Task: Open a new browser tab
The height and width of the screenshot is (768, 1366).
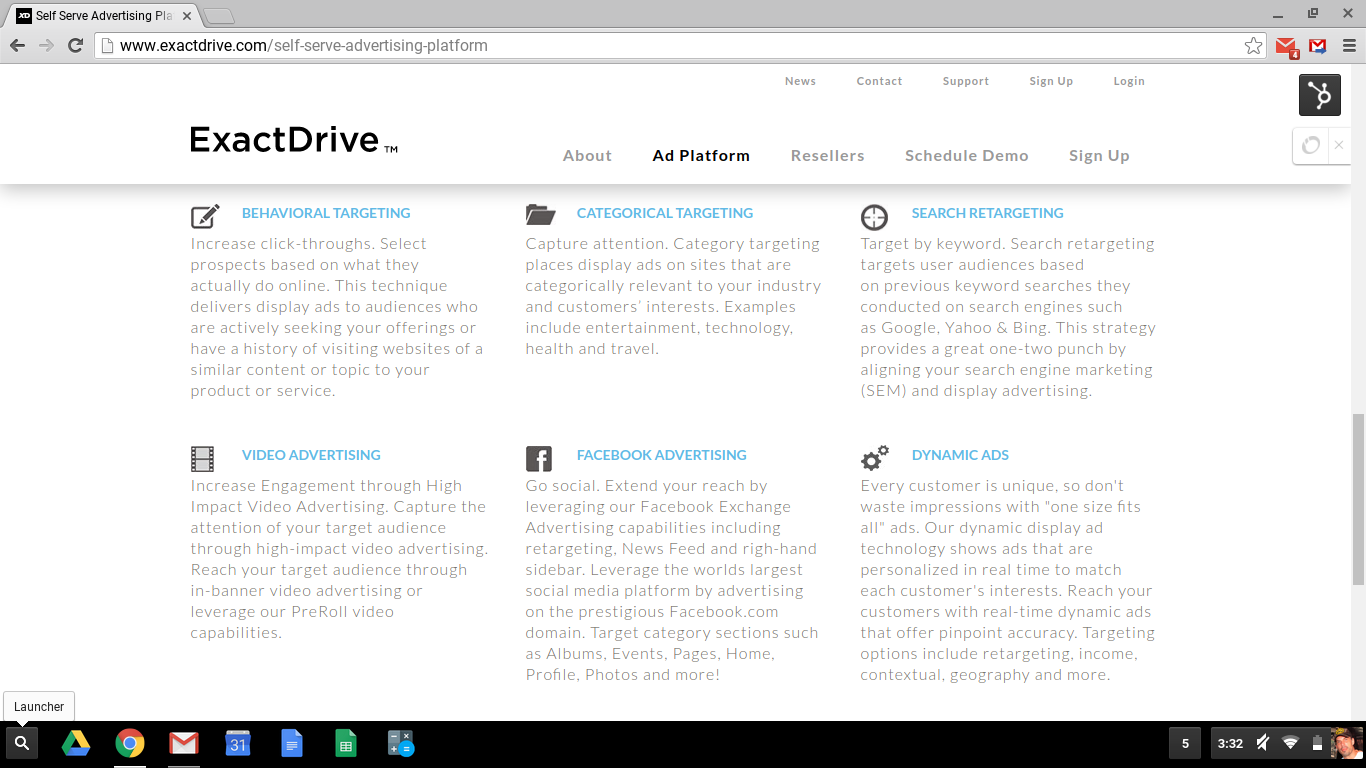Action: pos(219,16)
